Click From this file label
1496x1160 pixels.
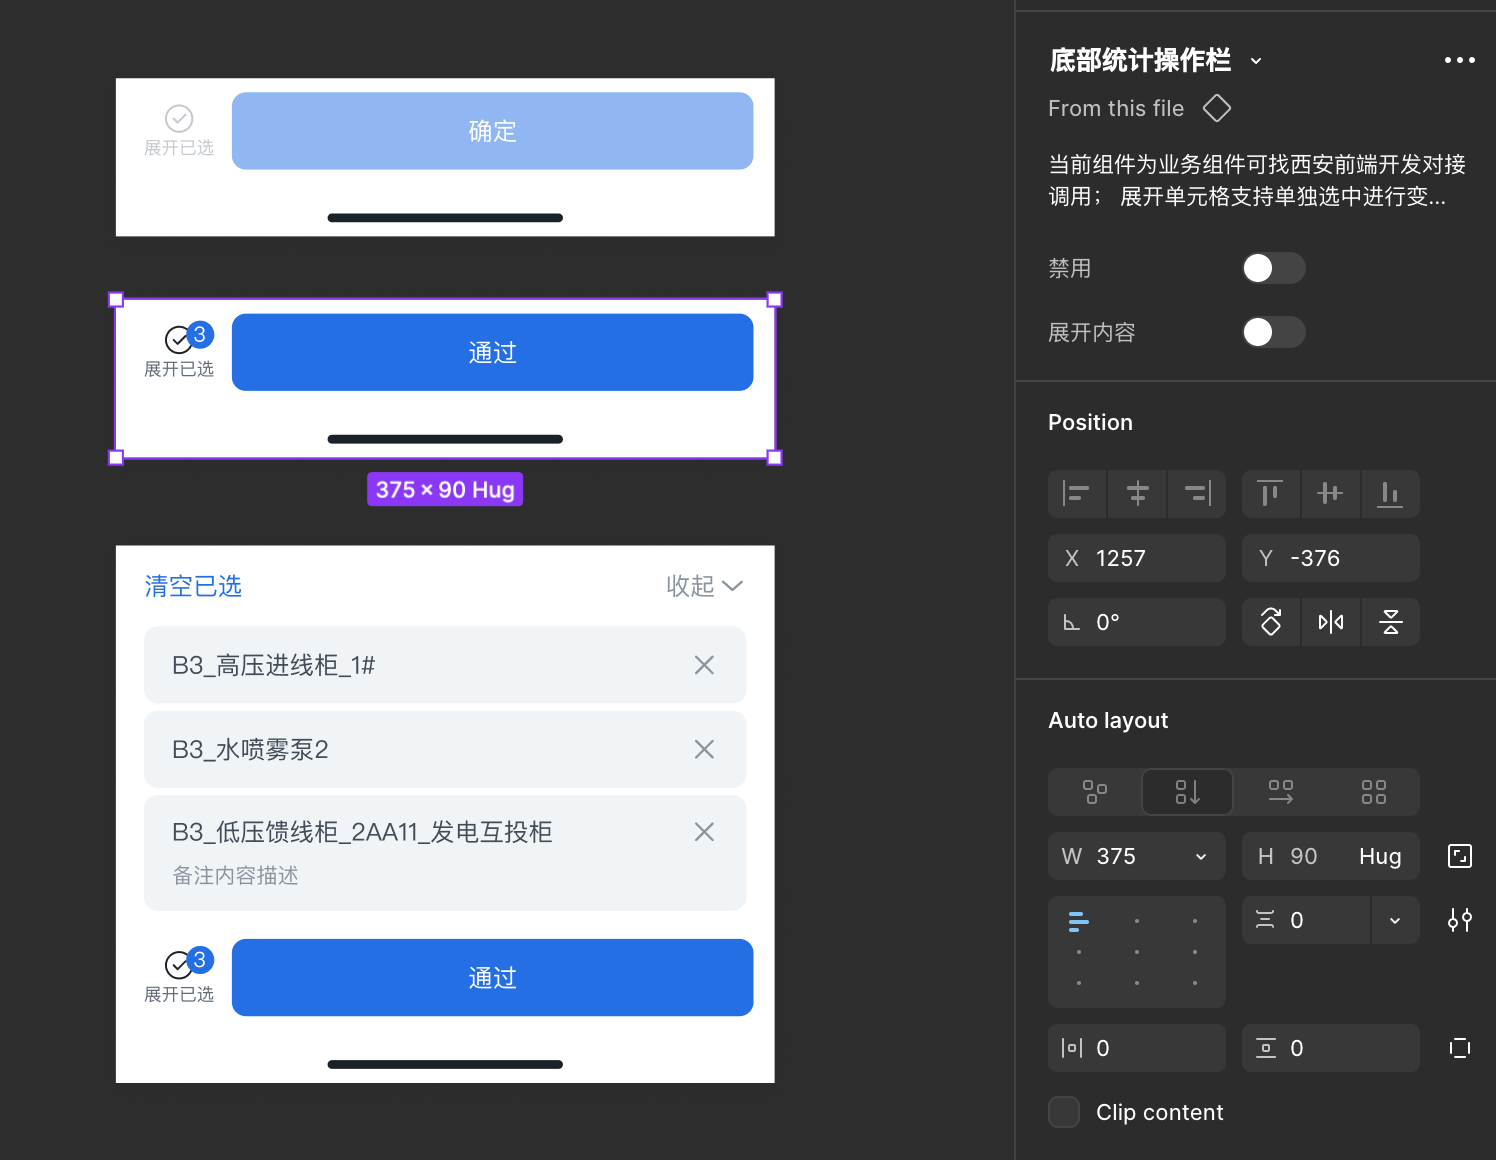[x=1116, y=108]
